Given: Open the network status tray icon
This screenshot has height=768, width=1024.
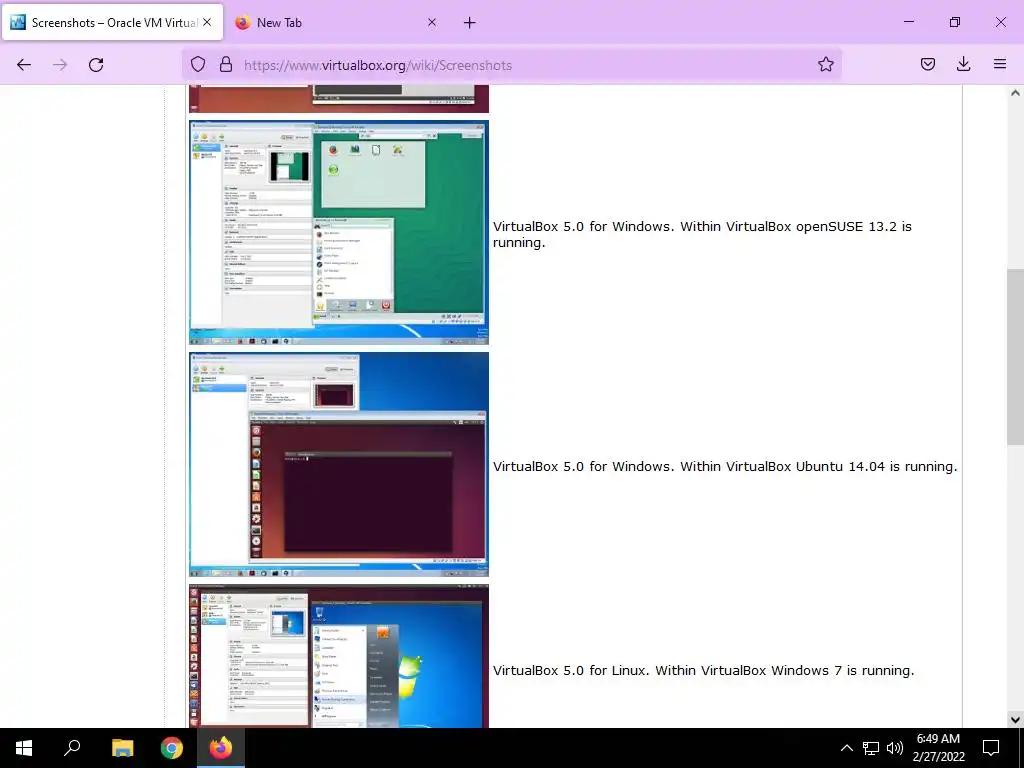Looking at the screenshot, I should tap(871, 748).
